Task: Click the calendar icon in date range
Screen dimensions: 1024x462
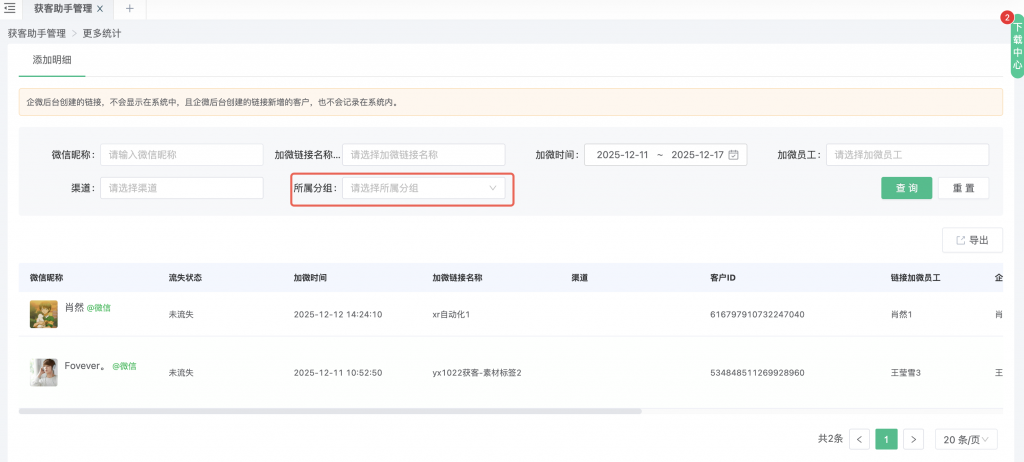Action: point(733,155)
